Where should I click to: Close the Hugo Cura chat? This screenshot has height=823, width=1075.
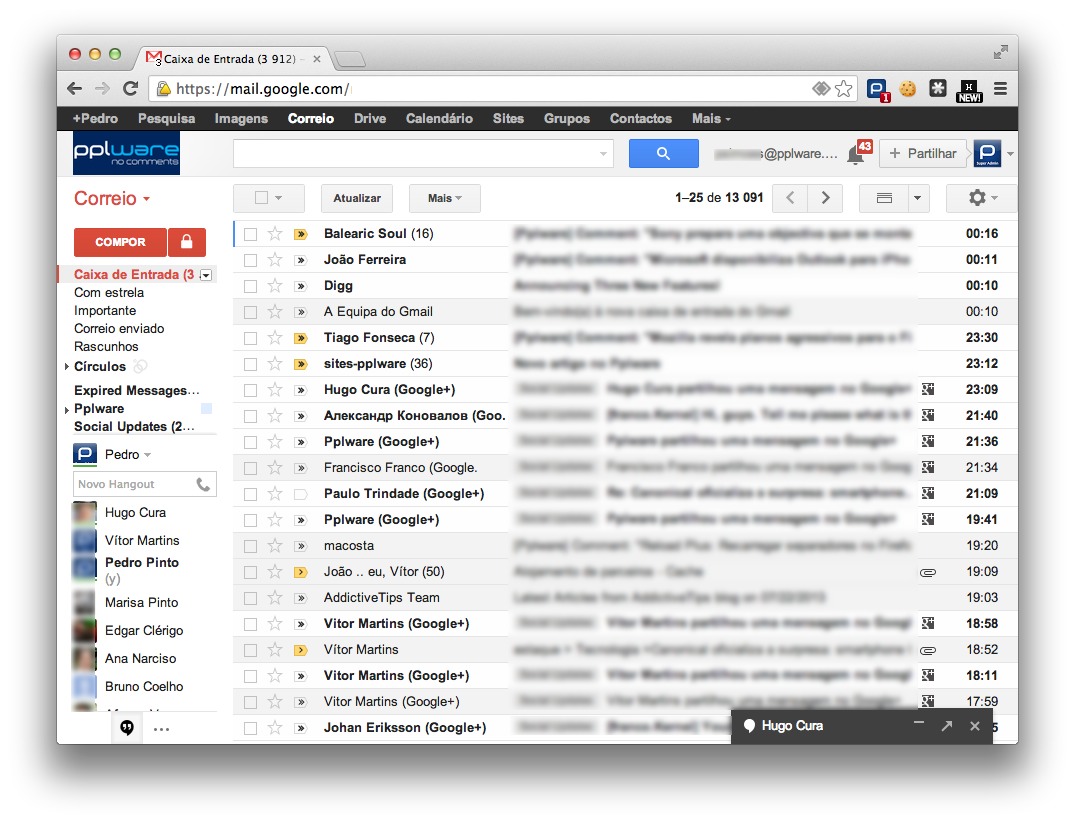(x=975, y=726)
